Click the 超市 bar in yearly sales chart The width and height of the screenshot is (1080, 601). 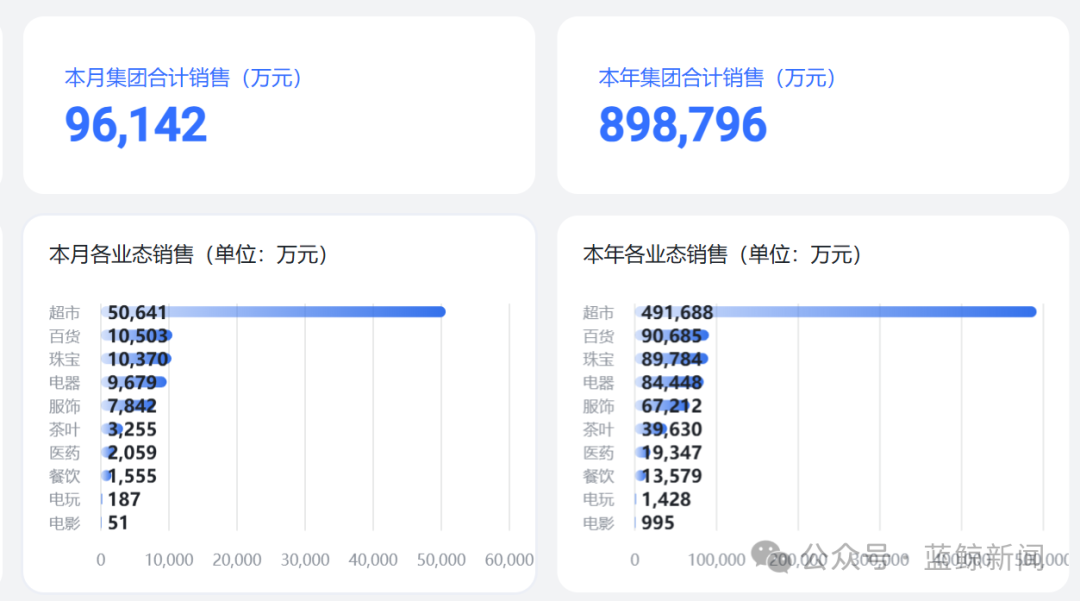pos(835,312)
